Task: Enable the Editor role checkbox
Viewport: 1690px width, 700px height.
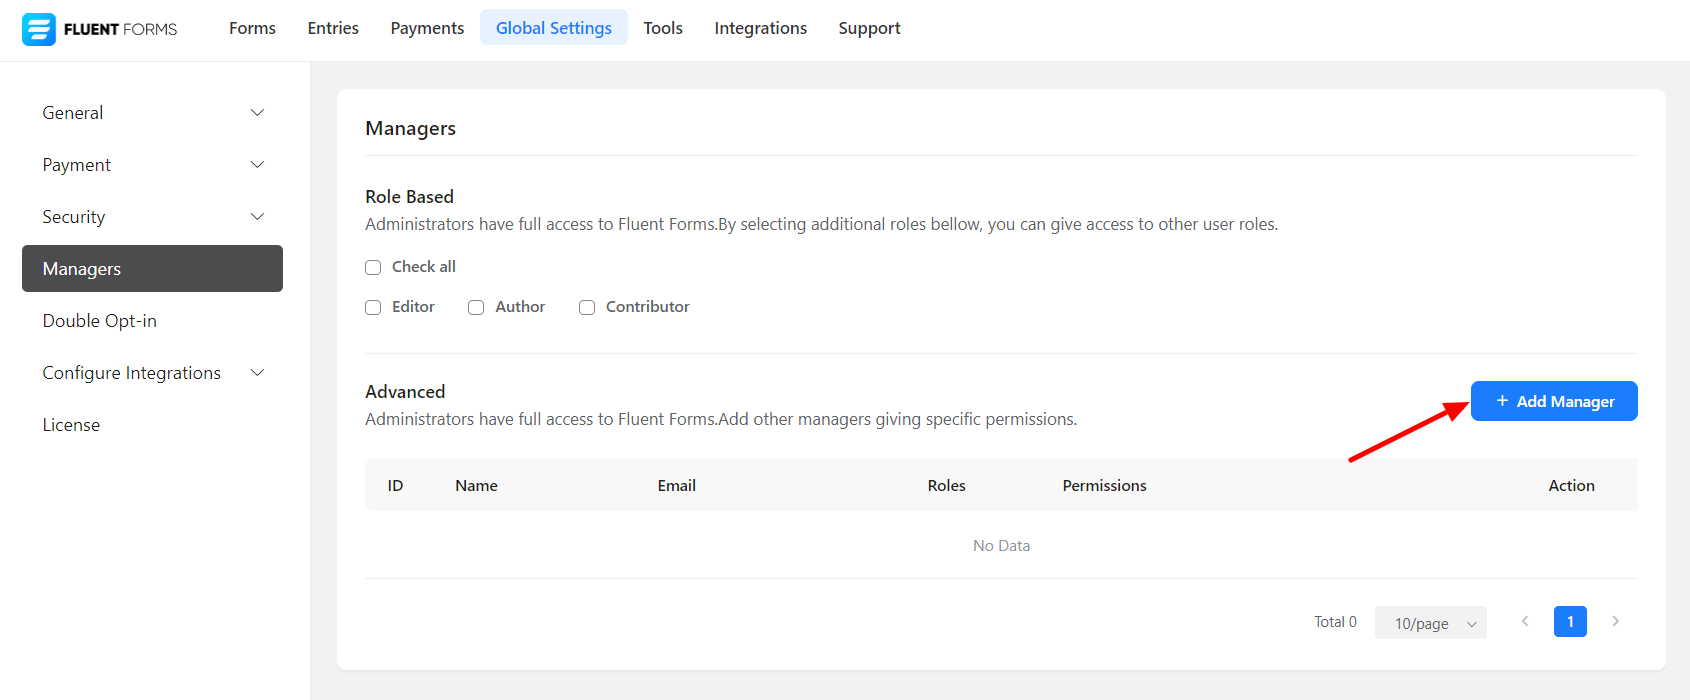Action: click(373, 307)
